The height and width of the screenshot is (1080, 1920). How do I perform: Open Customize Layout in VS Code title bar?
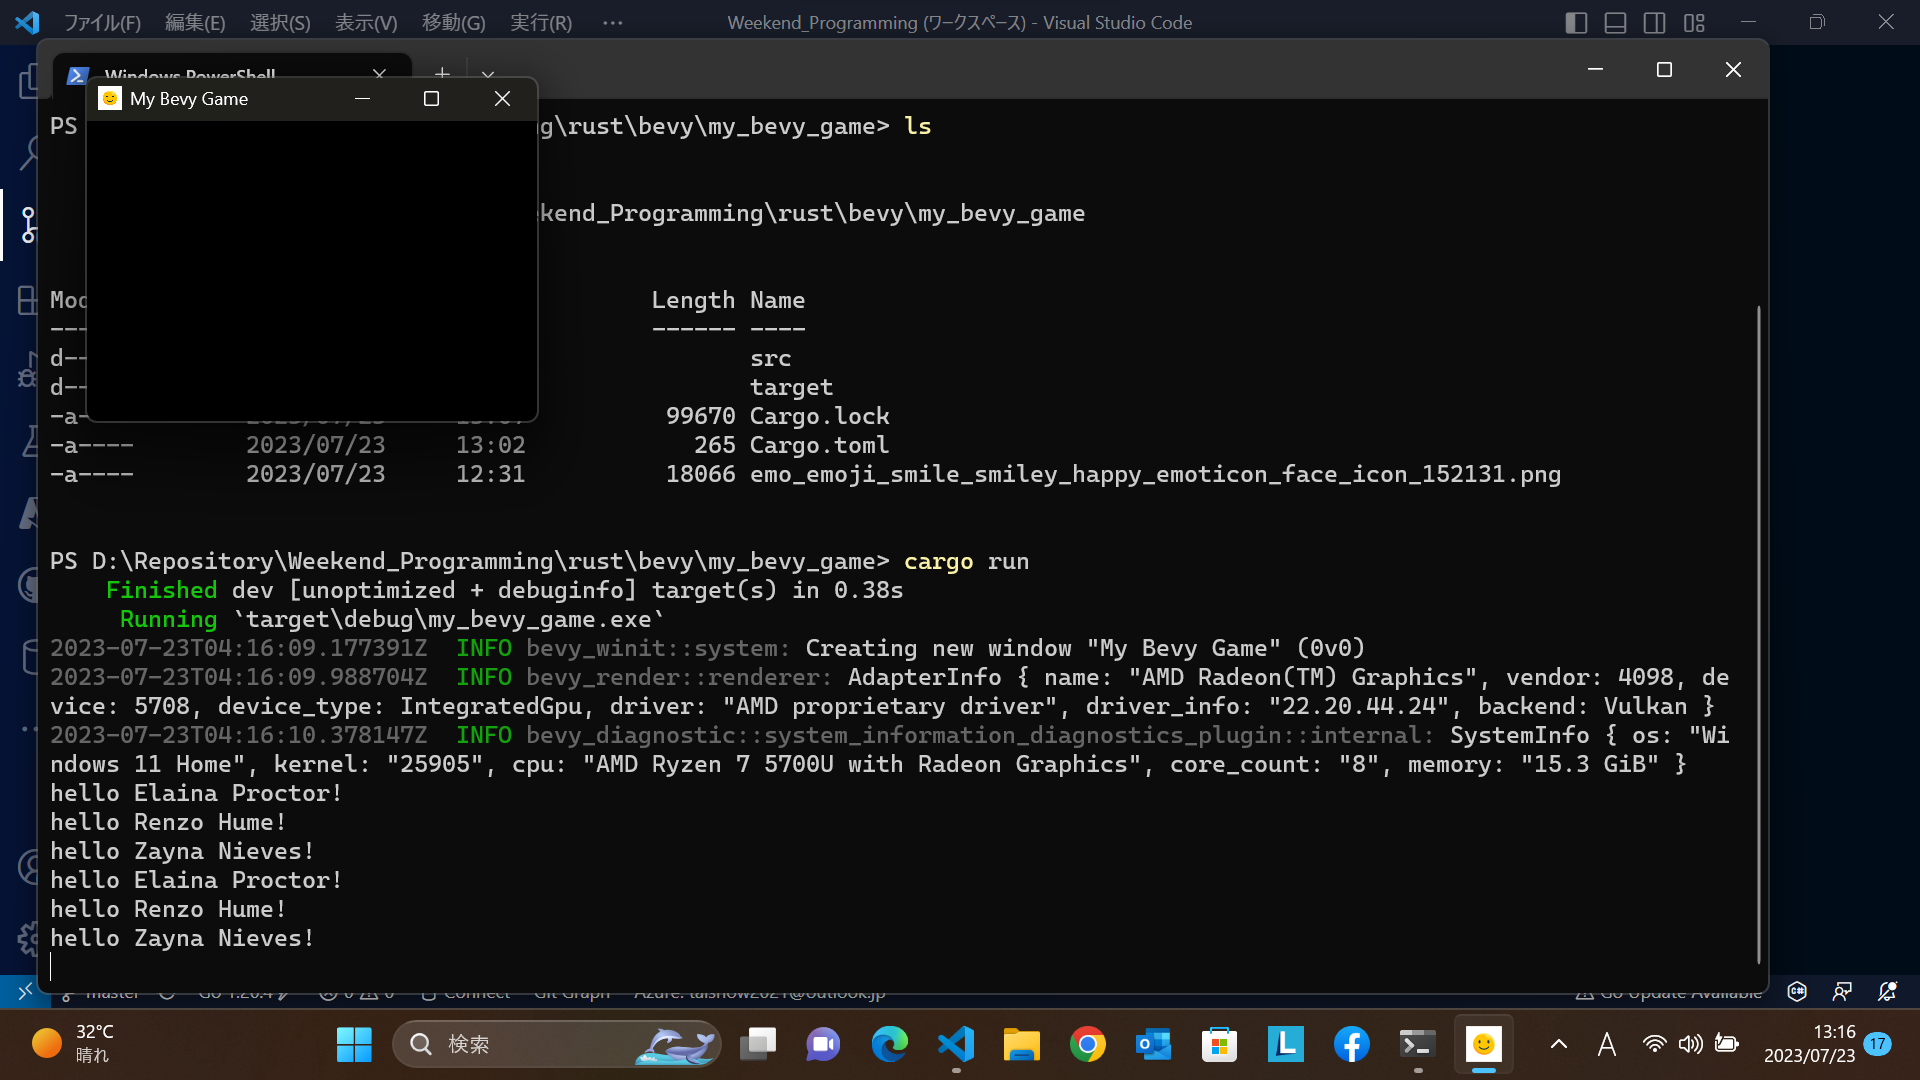tap(1694, 22)
